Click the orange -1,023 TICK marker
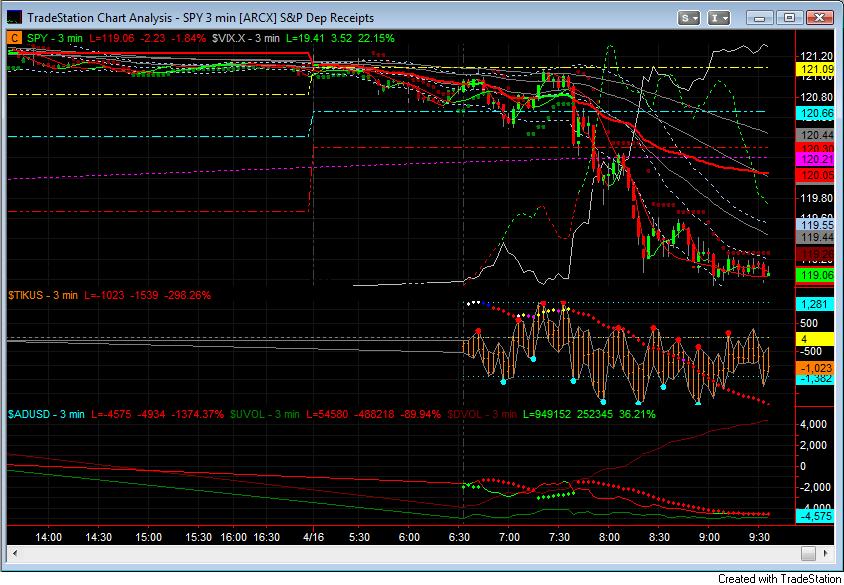 pos(814,368)
